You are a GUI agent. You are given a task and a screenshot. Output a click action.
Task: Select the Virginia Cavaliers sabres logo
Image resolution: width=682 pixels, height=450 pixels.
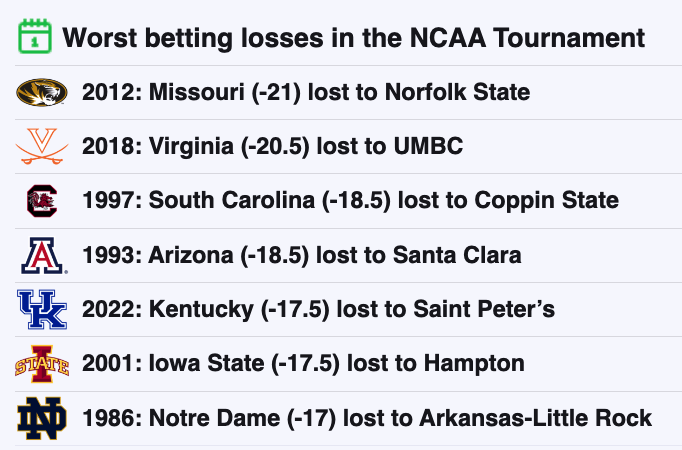[x=42, y=146]
